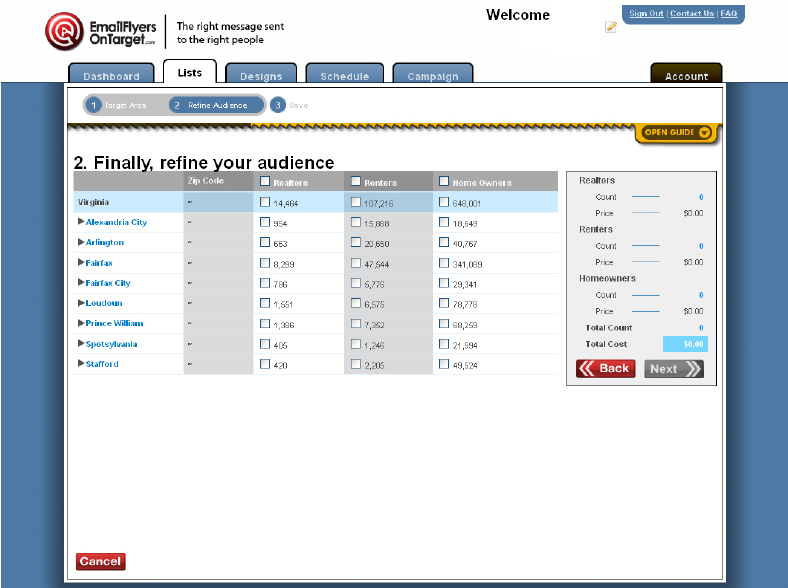Open the FAQ link
The height and width of the screenshot is (588, 788).
(x=728, y=14)
